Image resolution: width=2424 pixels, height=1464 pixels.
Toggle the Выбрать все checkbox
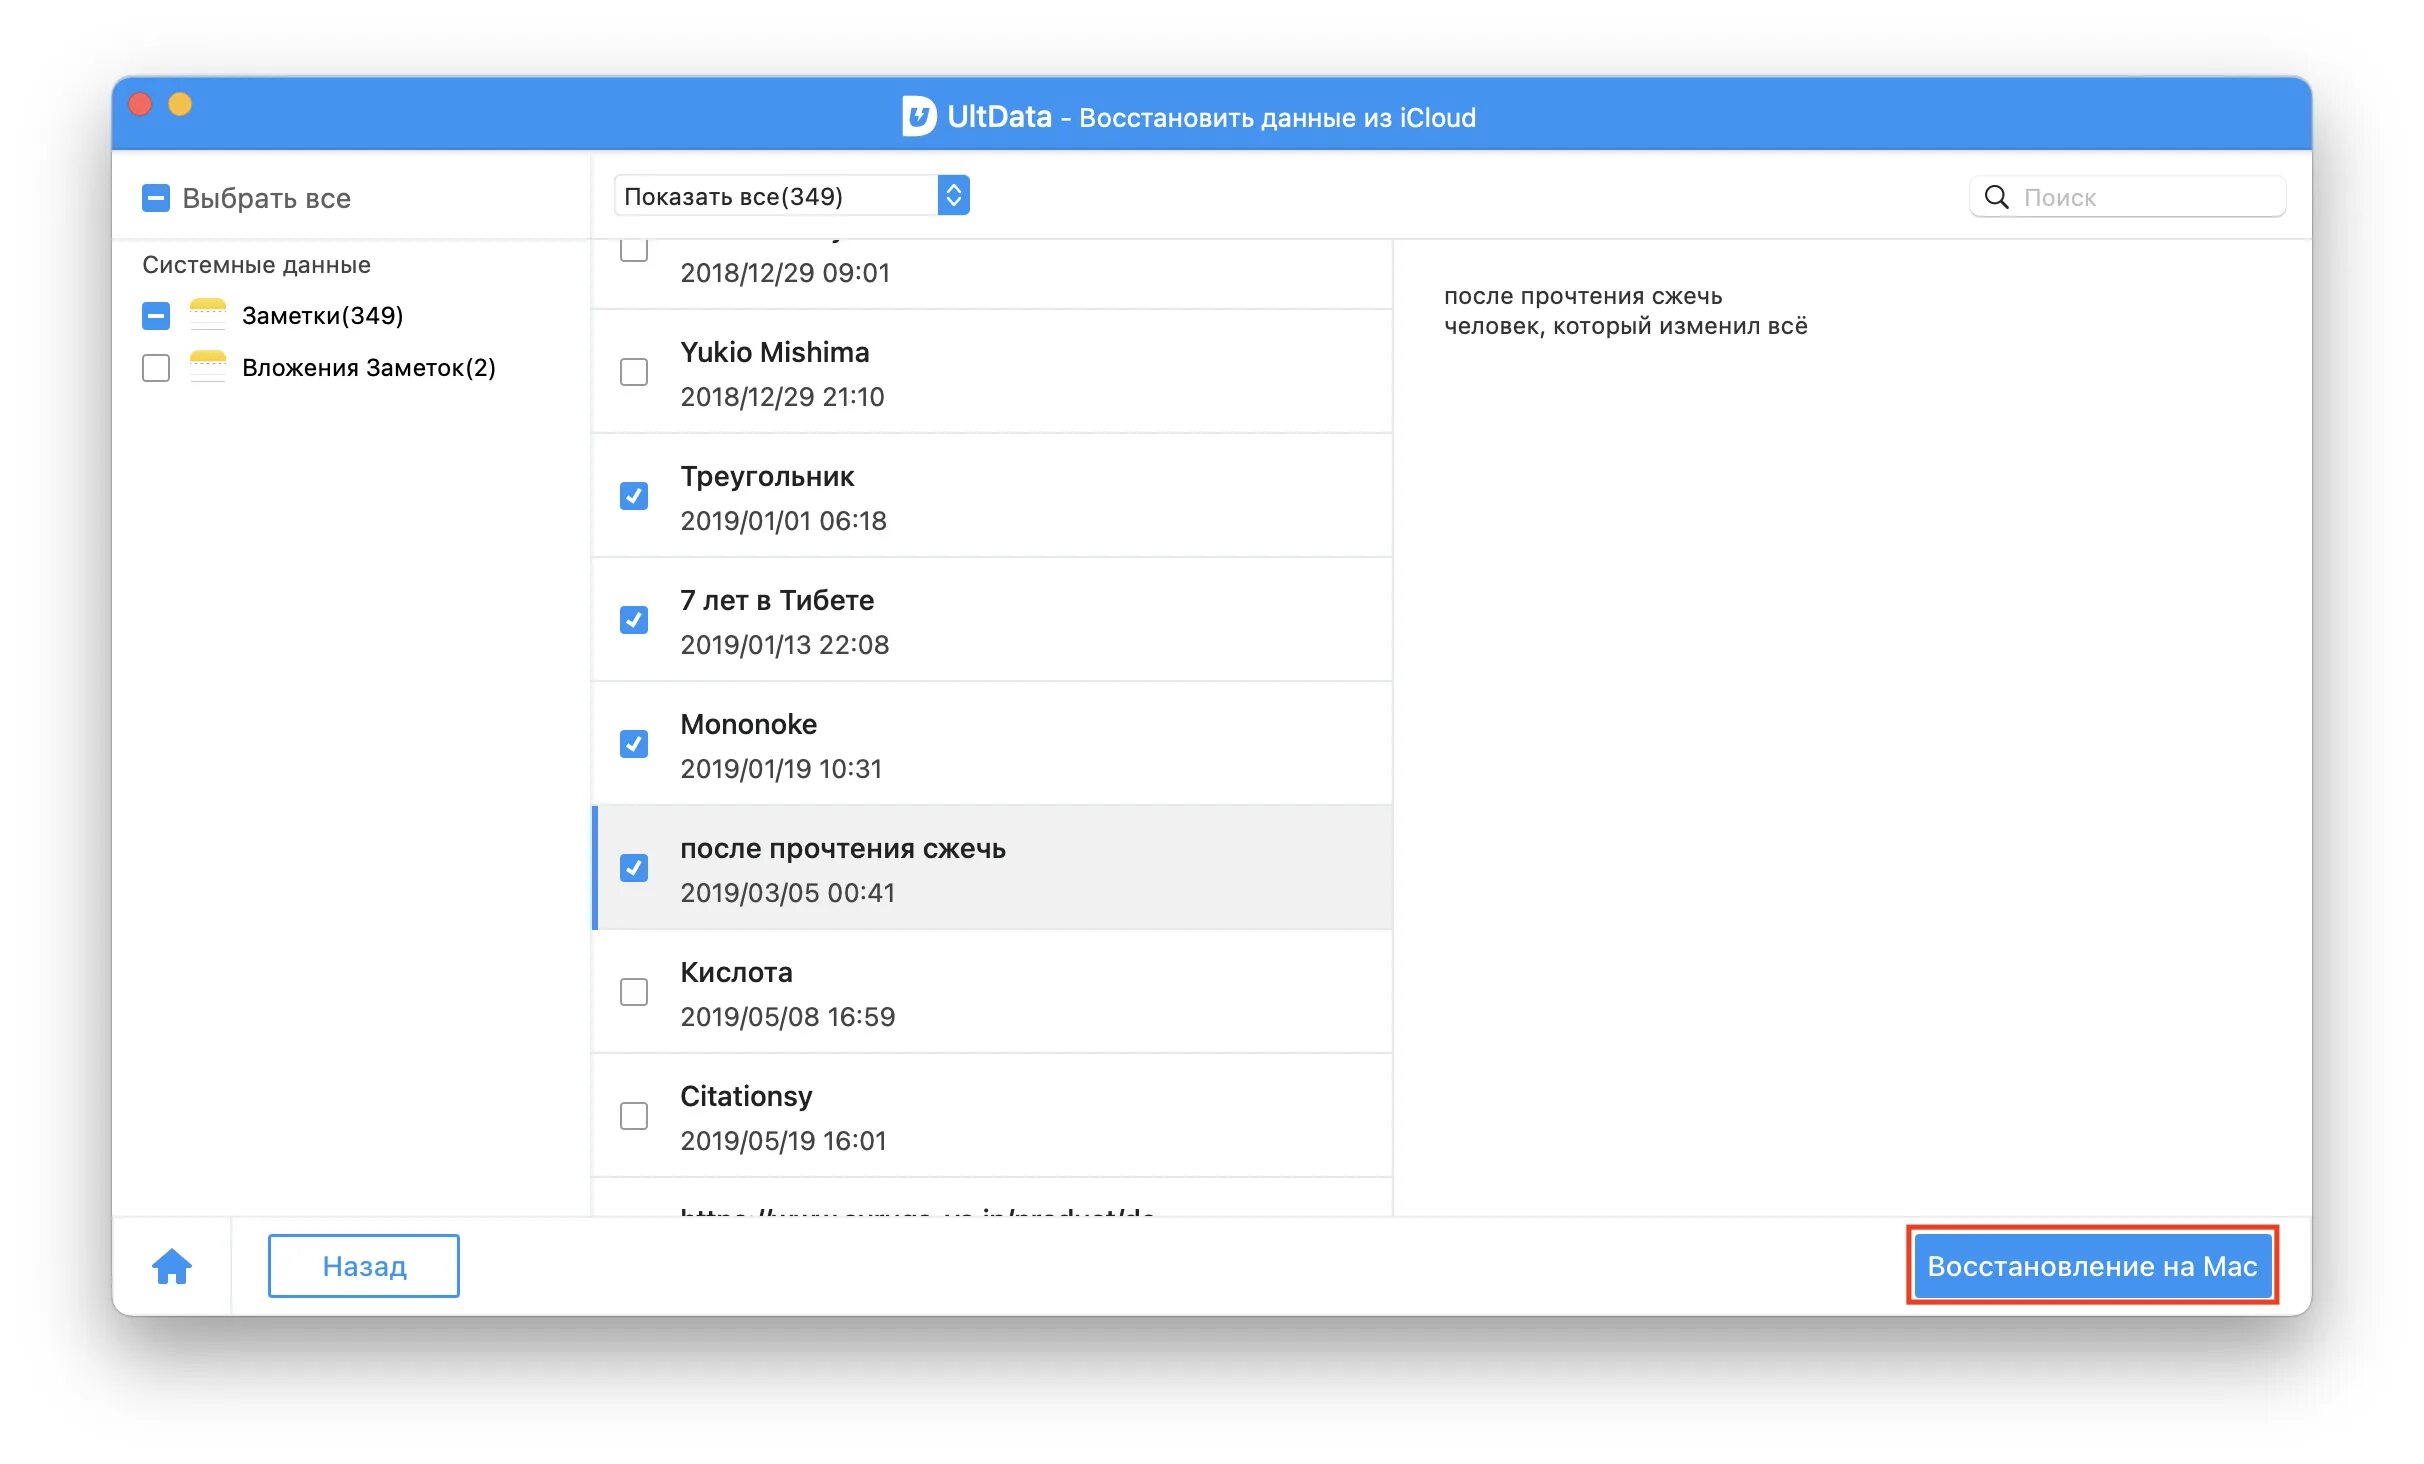click(x=156, y=198)
